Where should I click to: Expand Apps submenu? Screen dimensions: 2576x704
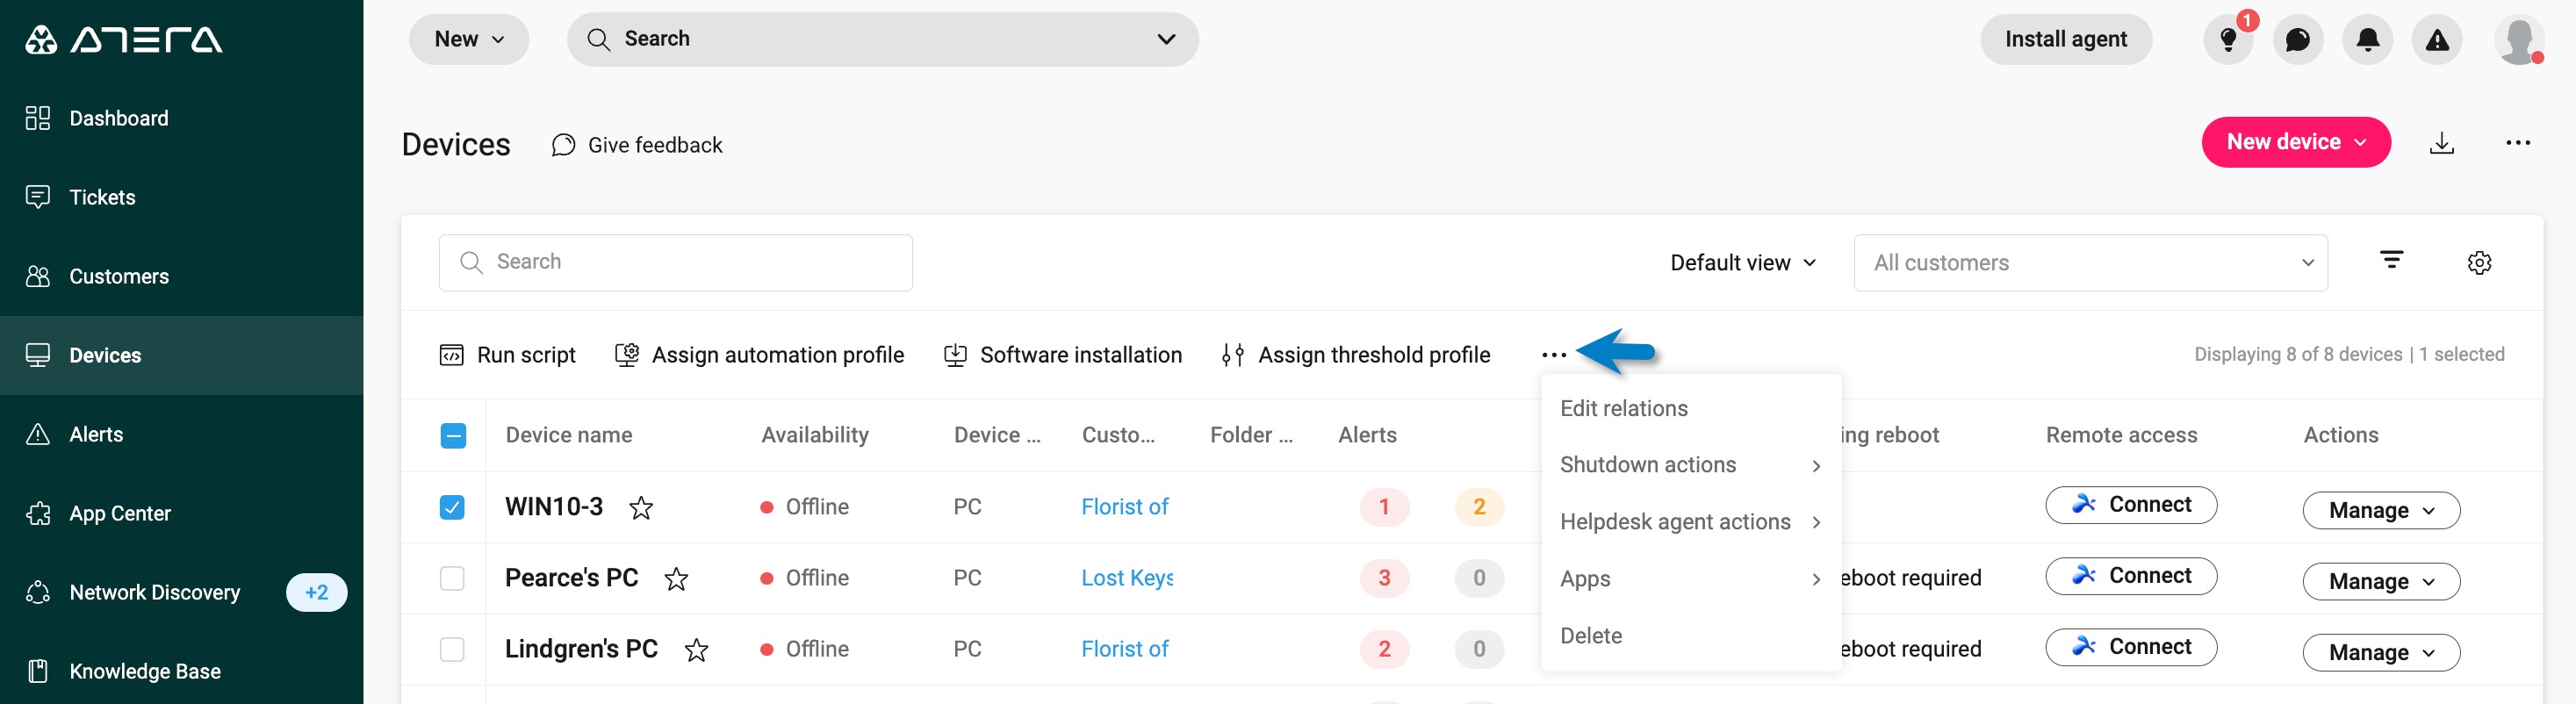[x=1691, y=579]
